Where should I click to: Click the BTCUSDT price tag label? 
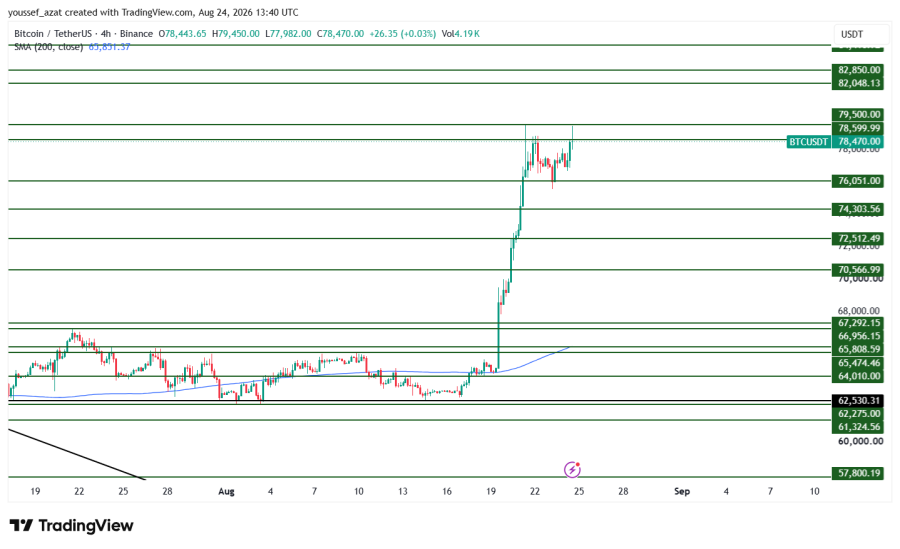click(808, 141)
